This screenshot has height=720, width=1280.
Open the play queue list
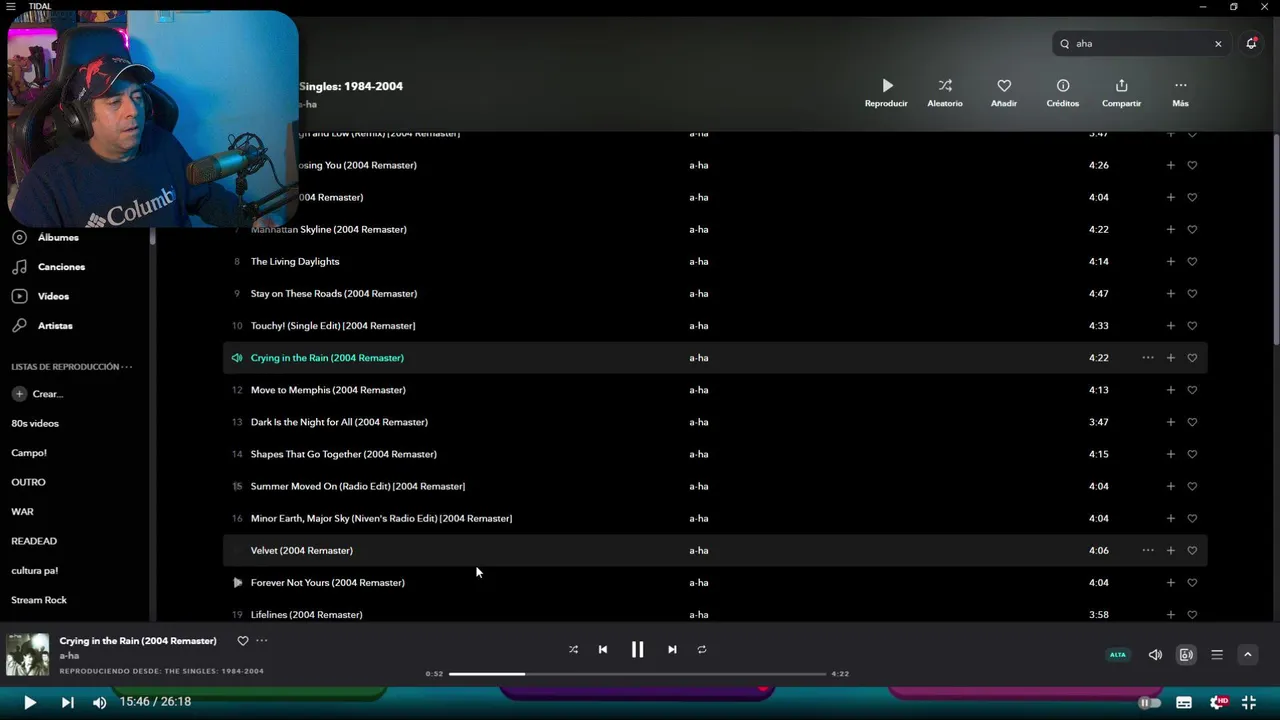(x=1217, y=655)
